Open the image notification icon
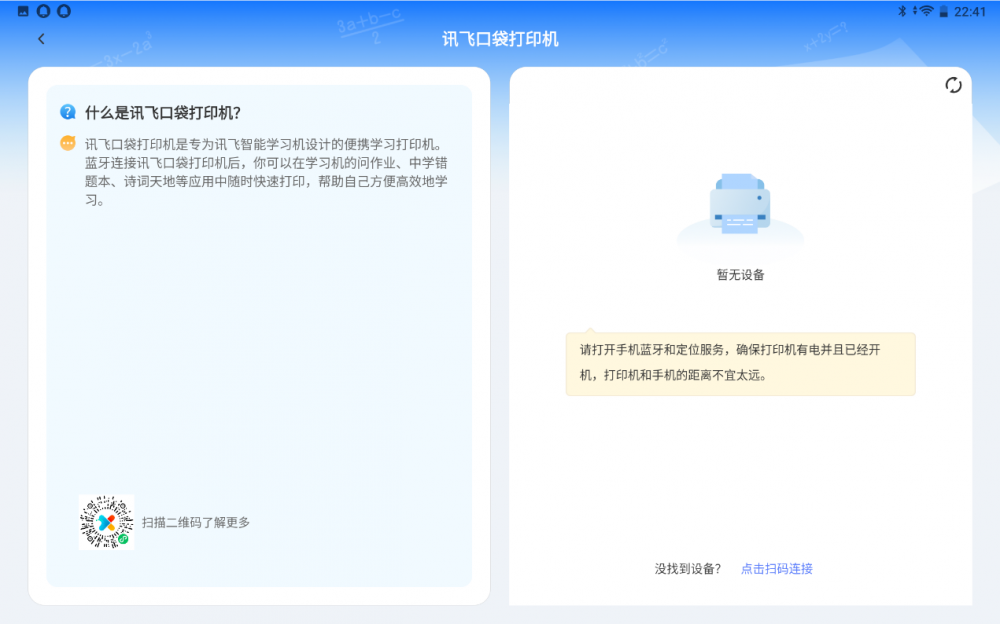Image resolution: width=1000 pixels, height=624 pixels. 23,11
